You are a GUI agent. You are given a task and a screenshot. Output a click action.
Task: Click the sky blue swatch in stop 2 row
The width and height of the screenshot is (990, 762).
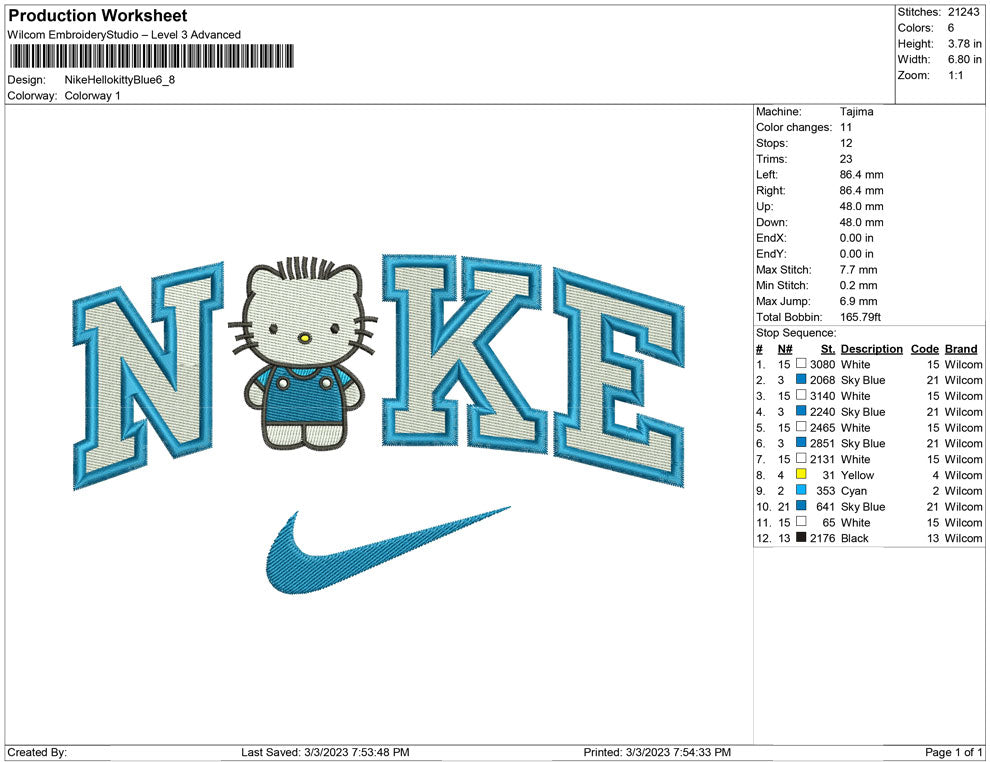tap(801, 379)
